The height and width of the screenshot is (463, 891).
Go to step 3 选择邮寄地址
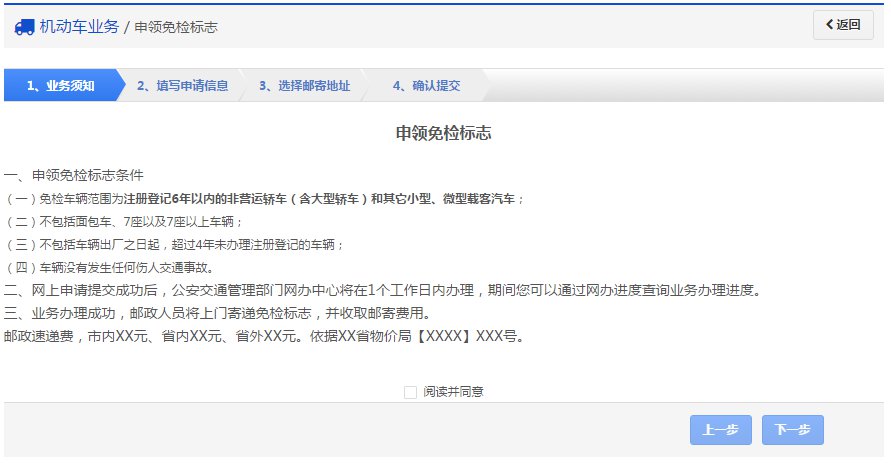tap(305, 86)
